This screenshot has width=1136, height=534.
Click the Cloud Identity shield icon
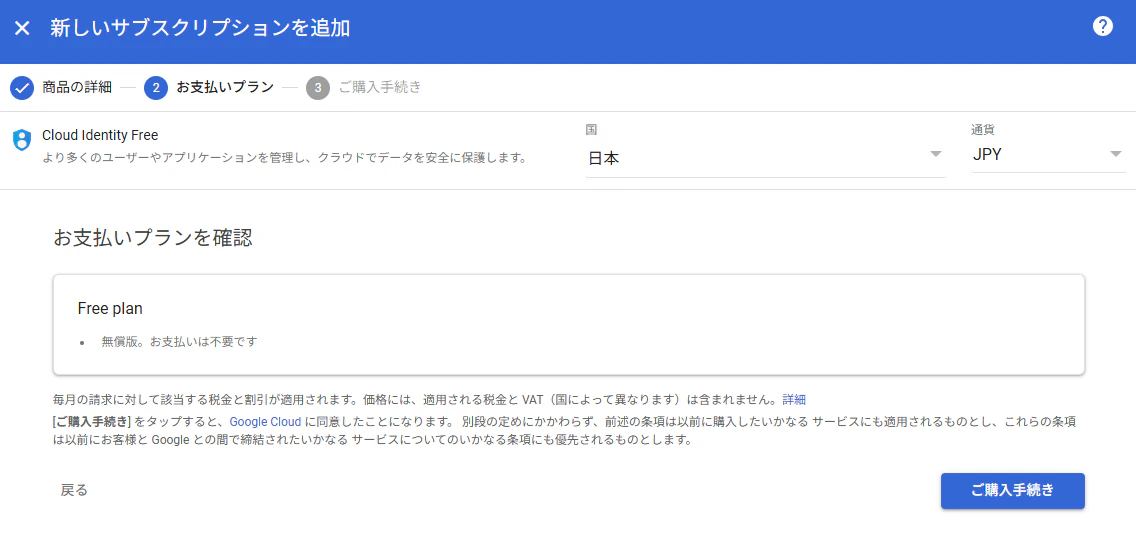[22, 139]
